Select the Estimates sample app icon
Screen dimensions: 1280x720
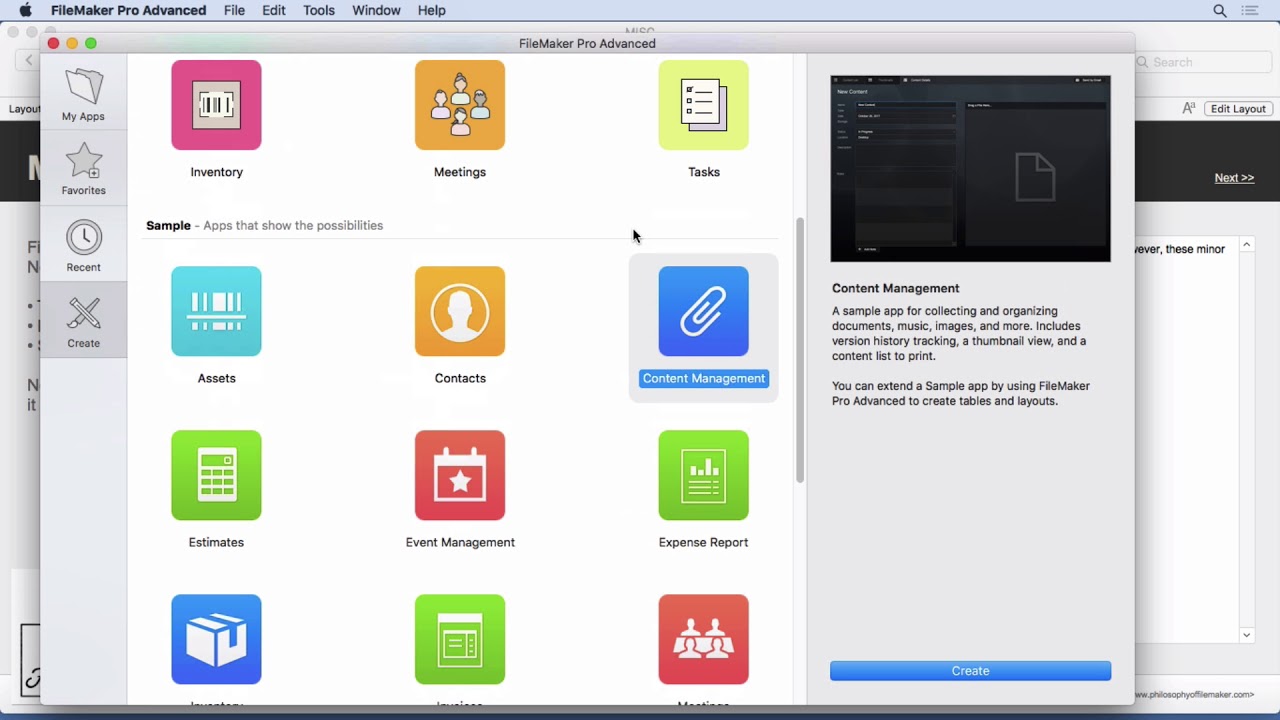[x=216, y=475]
